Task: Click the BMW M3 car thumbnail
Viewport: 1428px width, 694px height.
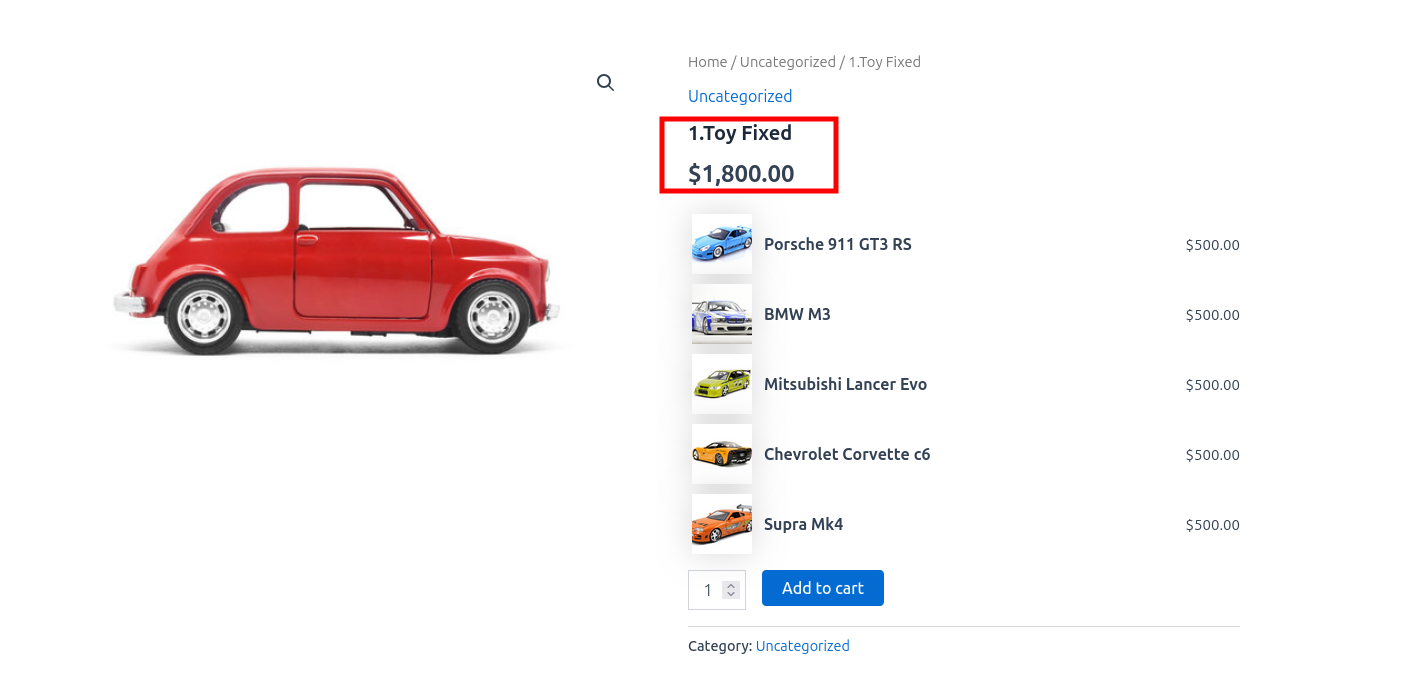Action: [722, 314]
